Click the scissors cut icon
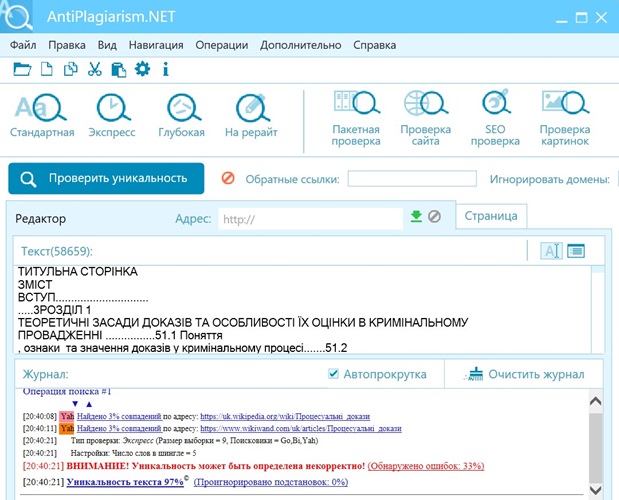Screen dimensions: 619x500 94,69
